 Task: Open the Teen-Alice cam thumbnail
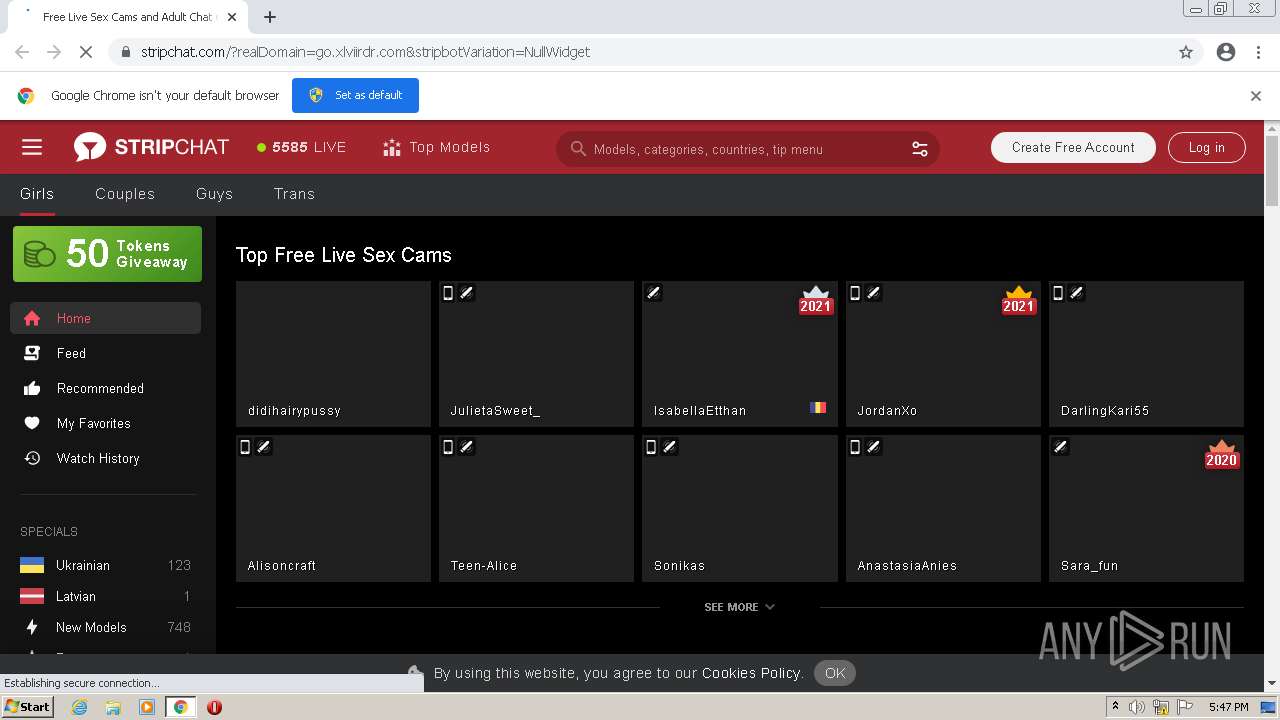coord(536,508)
